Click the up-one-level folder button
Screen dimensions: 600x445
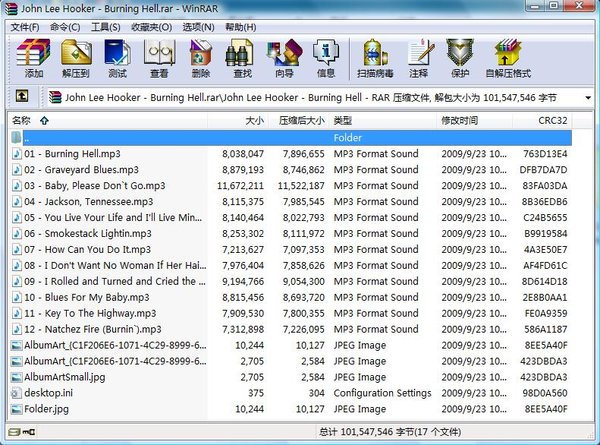(22, 96)
